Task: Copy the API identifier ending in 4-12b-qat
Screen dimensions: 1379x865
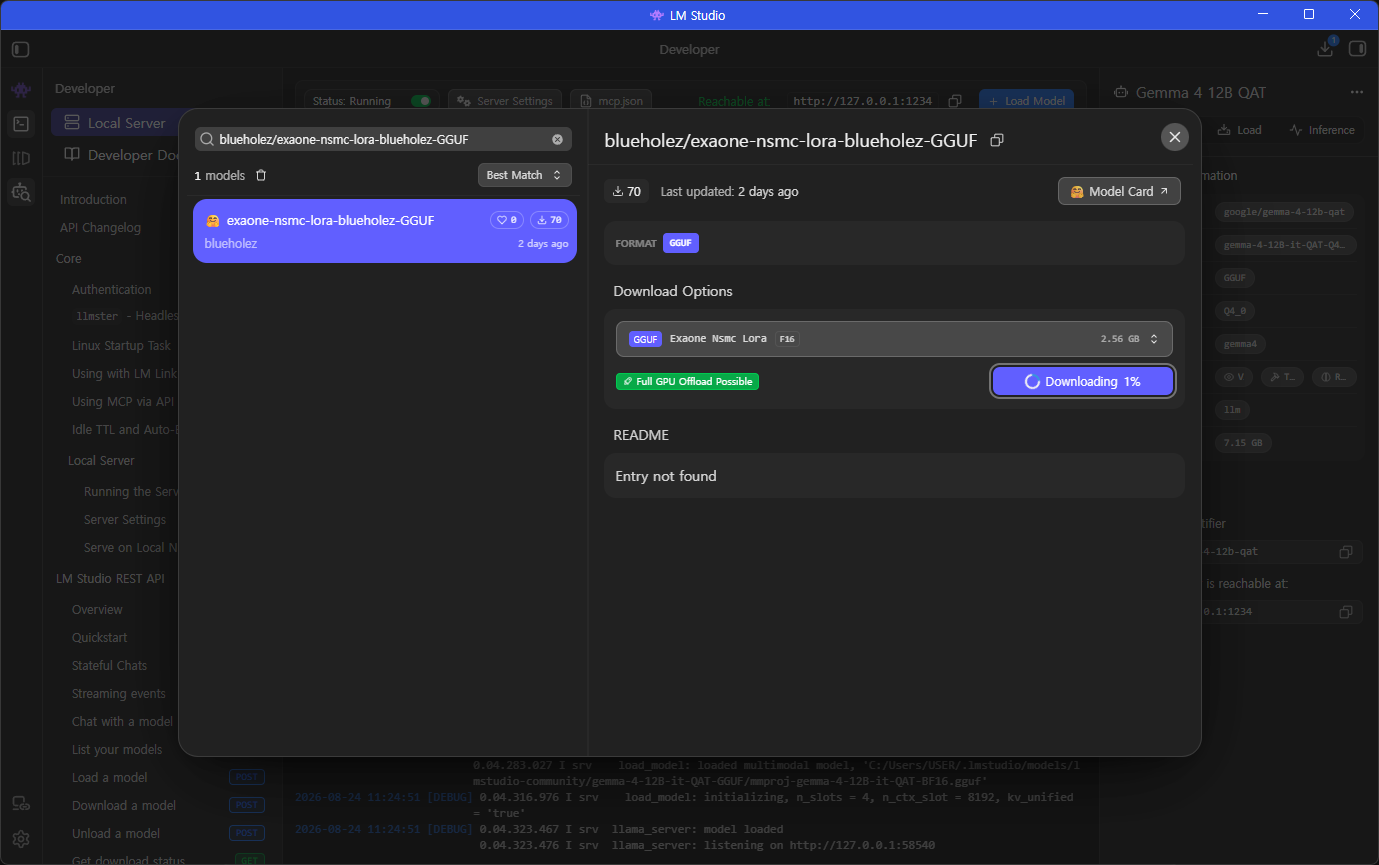Action: click(1346, 552)
